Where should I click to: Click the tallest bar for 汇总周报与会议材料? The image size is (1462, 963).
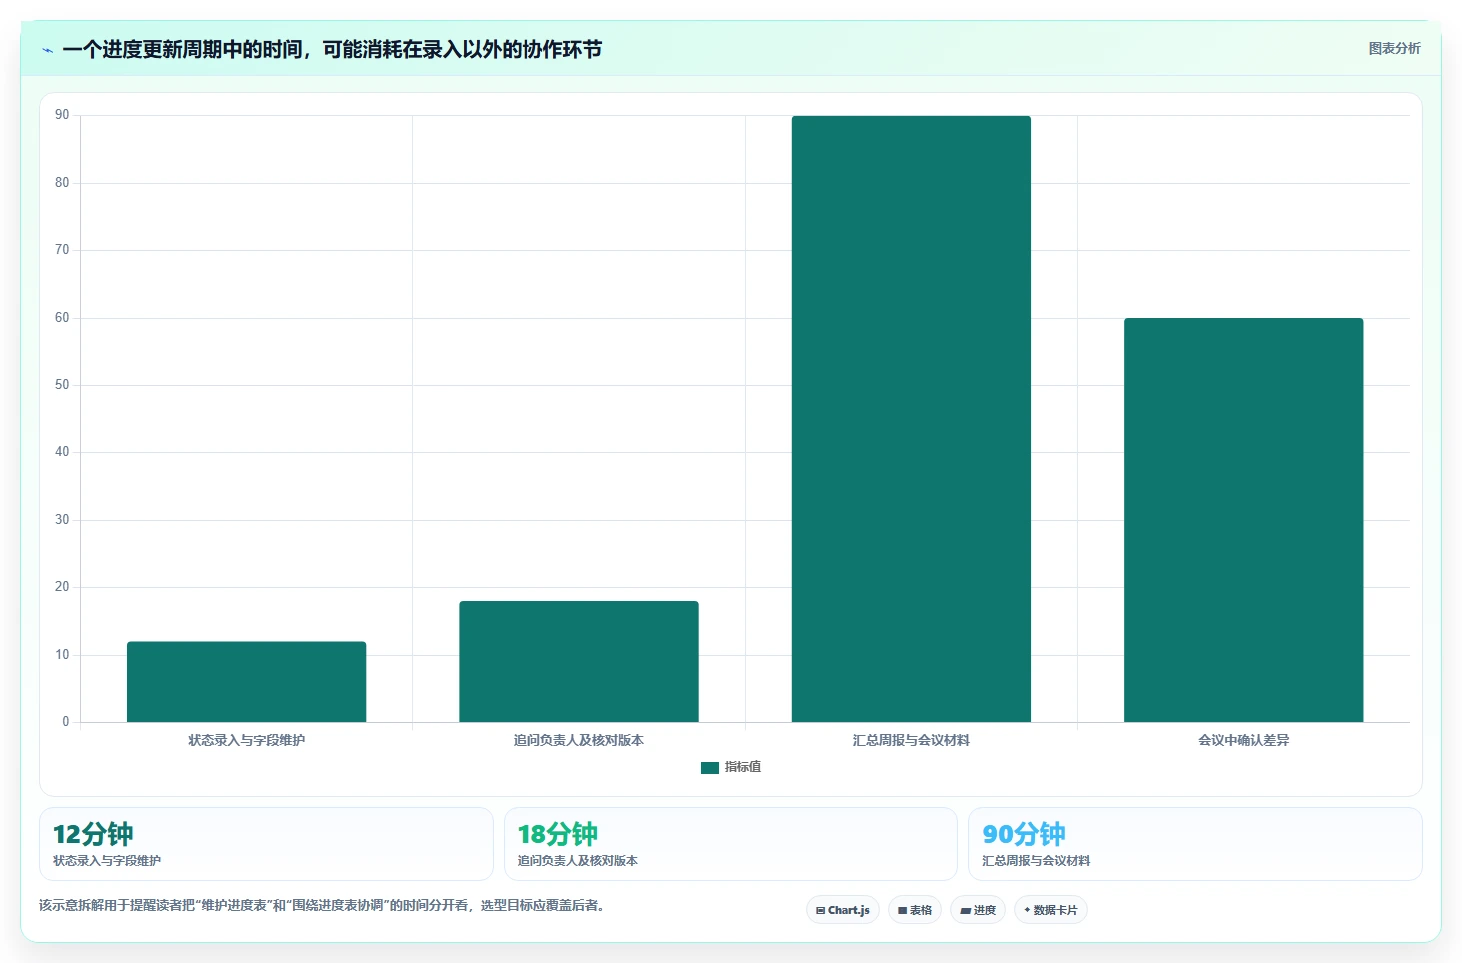pyautogui.click(x=911, y=419)
